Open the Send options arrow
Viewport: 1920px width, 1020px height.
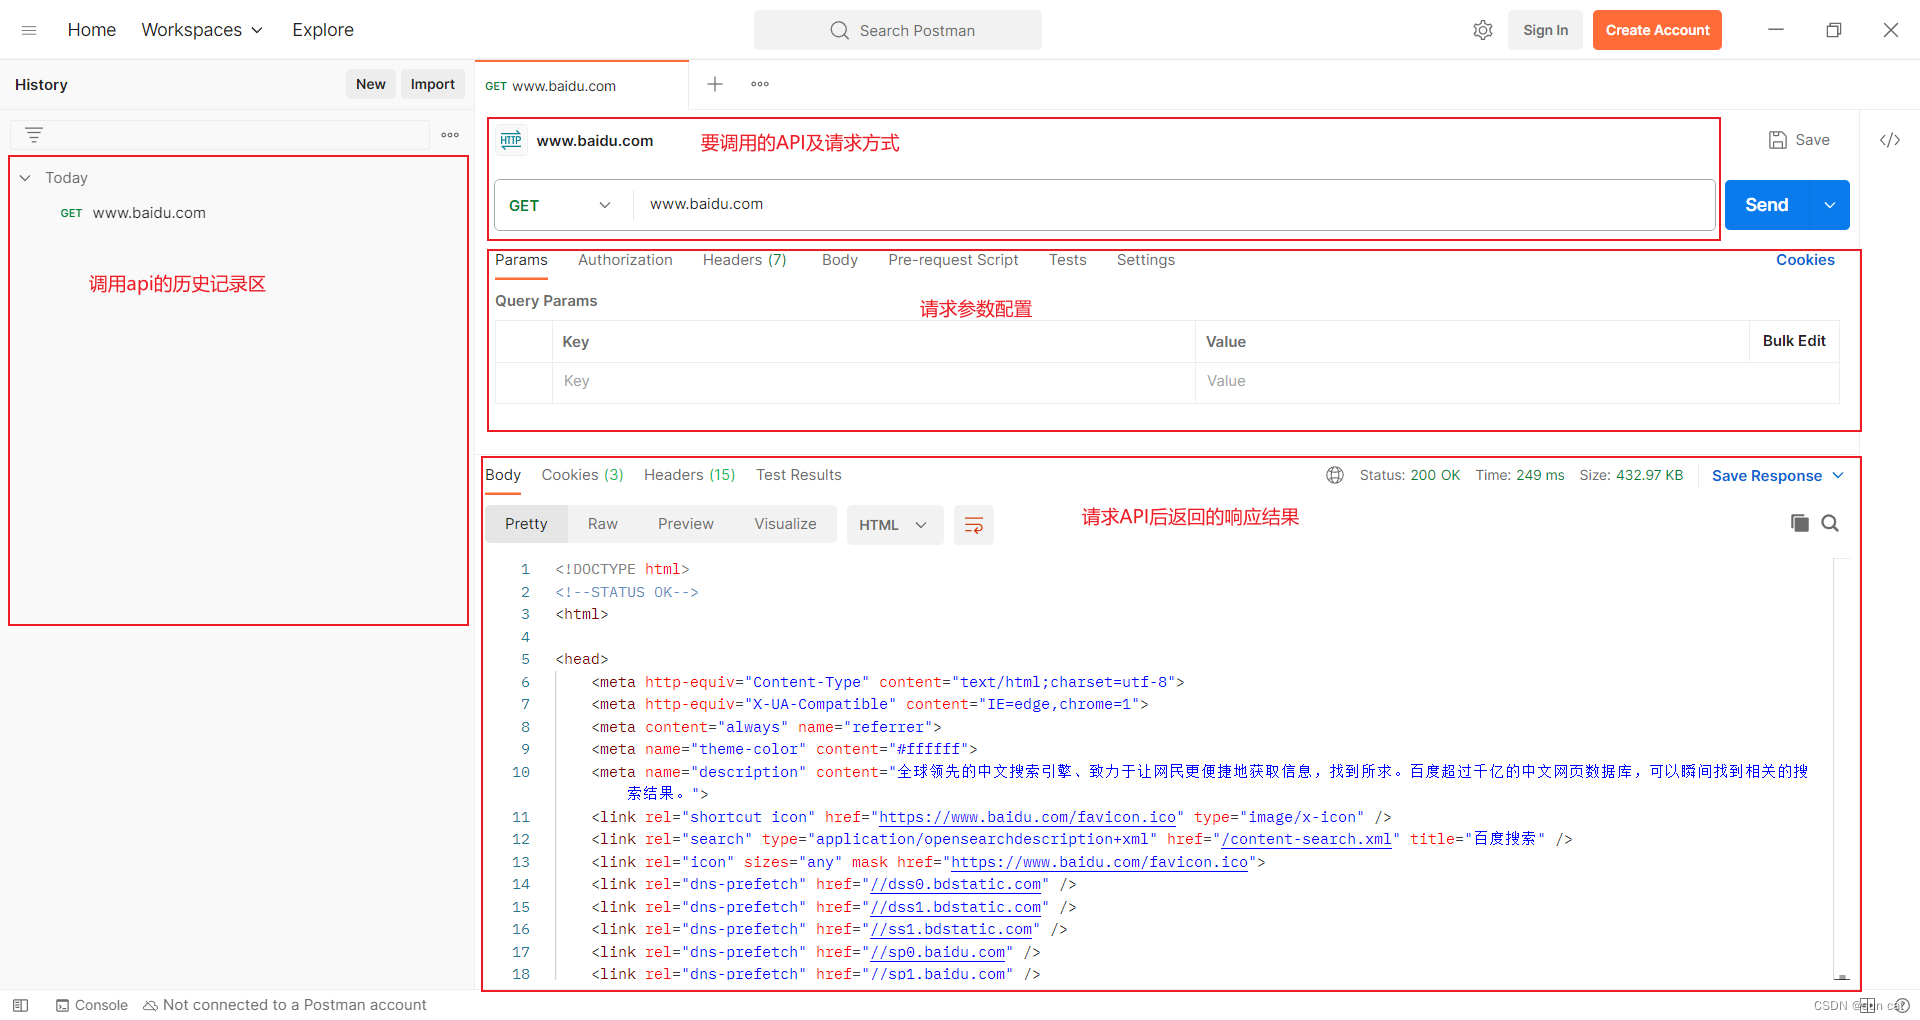pos(1830,205)
